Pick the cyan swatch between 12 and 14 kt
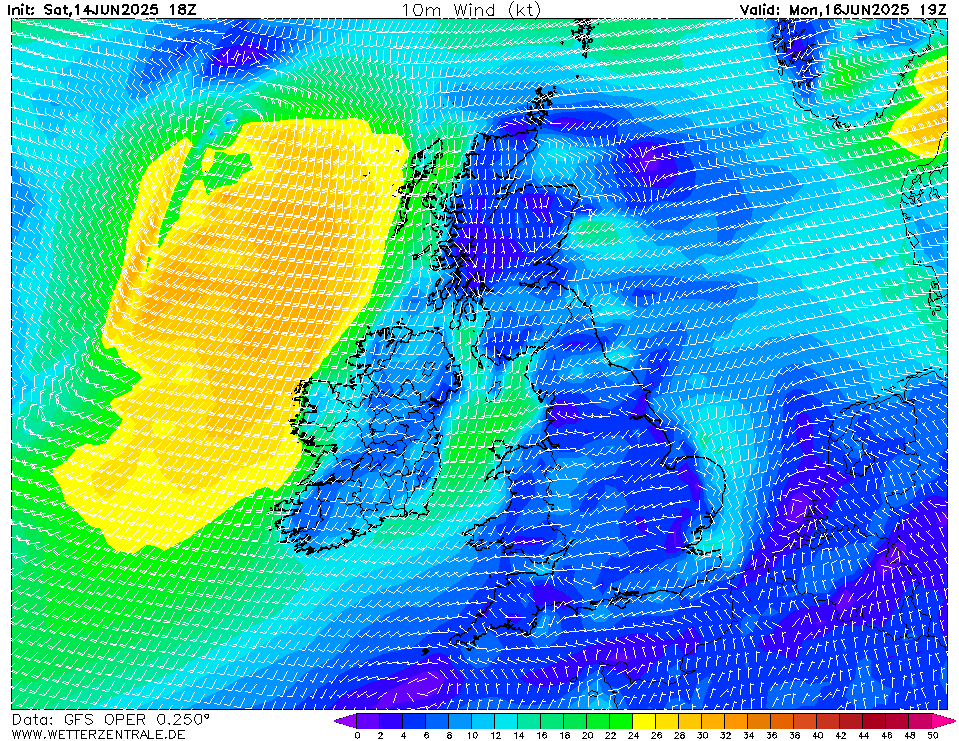The width and height of the screenshot is (959, 741). pyautogui.click(x=506, y=721)
